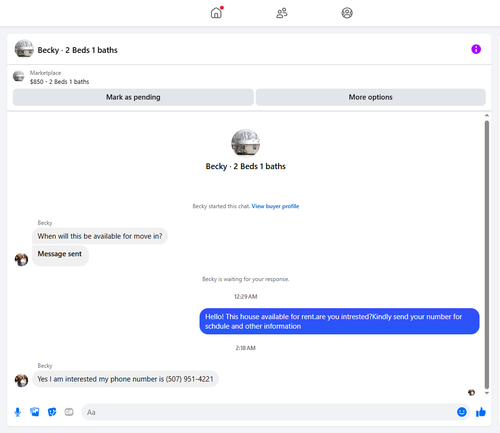The image size is (500, 433).
Task: Record a voice clip with microphone icon
Action: click(18, 412)
